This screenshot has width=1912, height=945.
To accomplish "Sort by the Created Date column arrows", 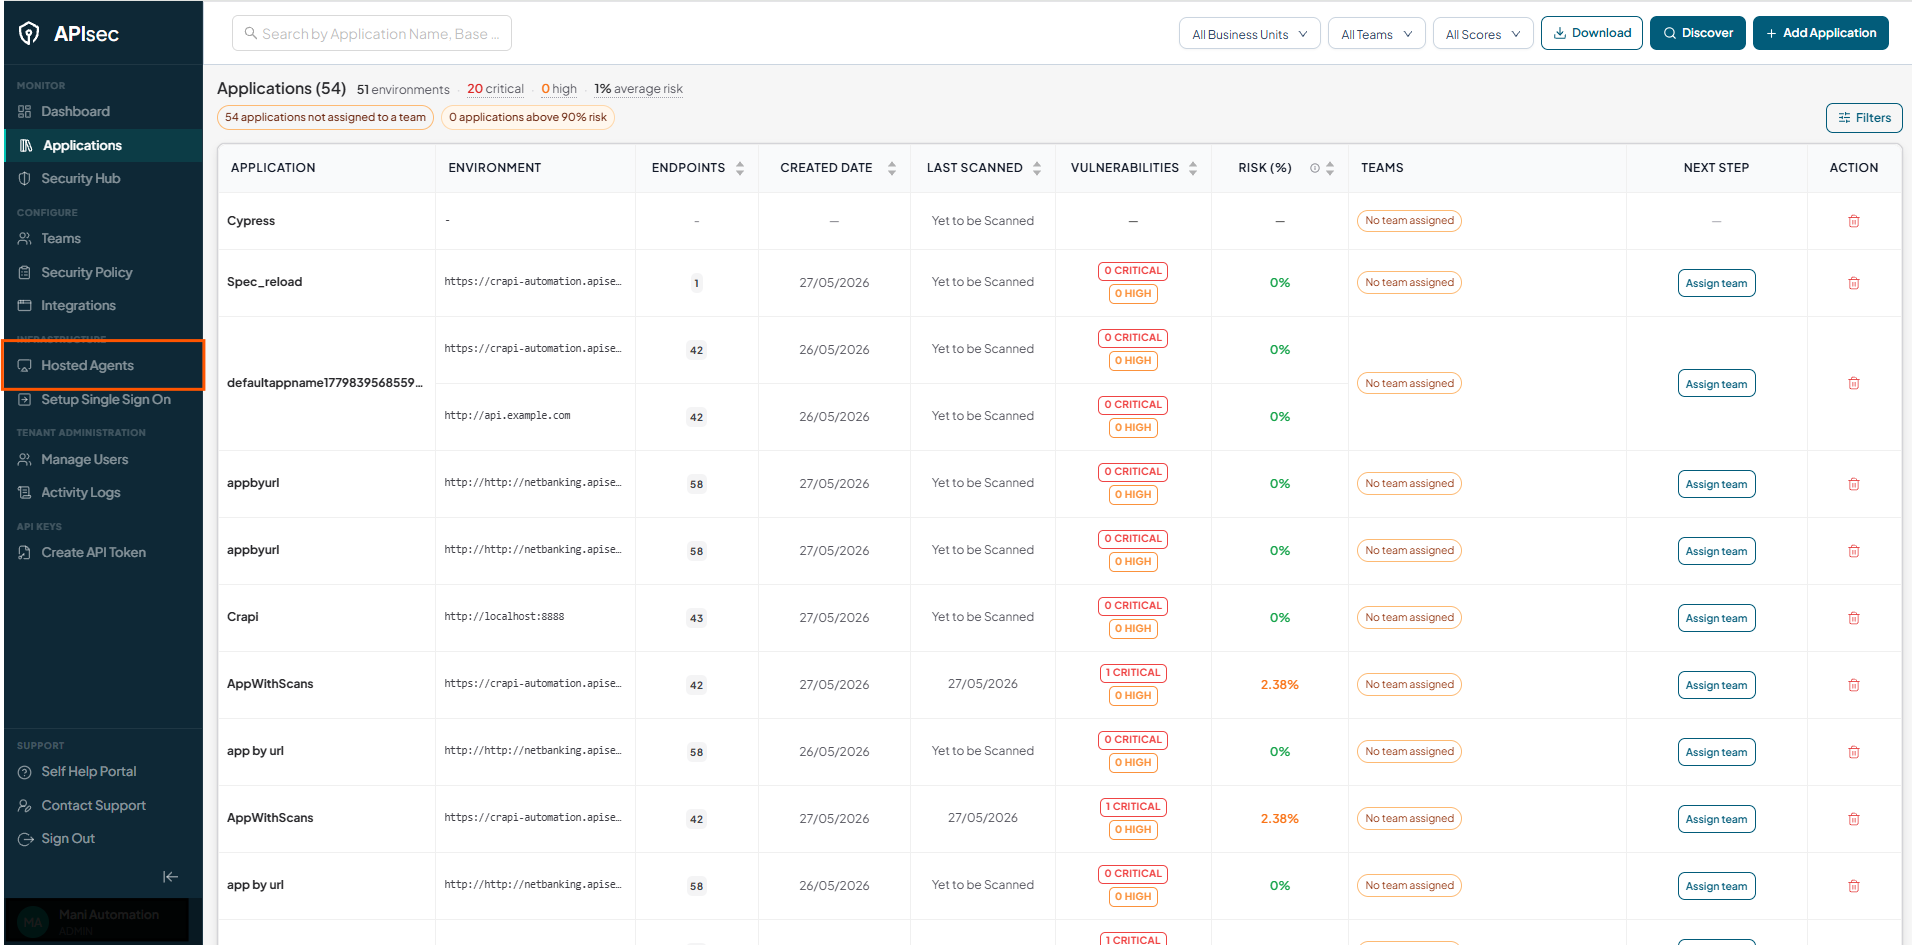I will click(x=892, y=168).
